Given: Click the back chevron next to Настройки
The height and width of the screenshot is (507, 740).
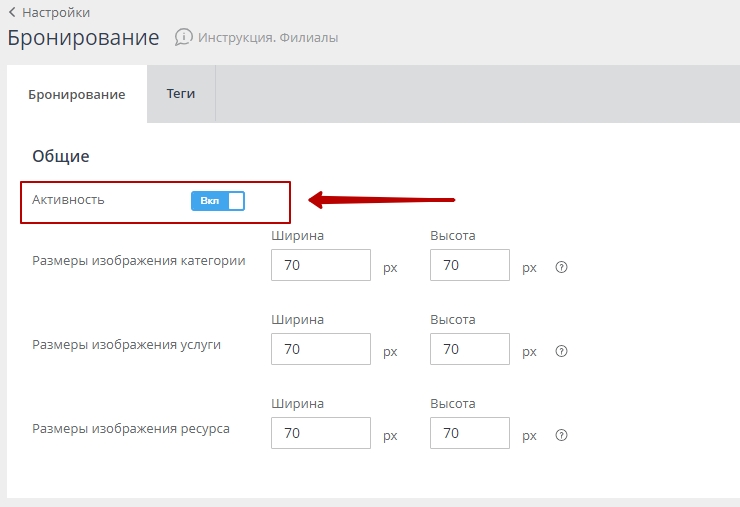Looking at the screenshot, I should (12, 13).
